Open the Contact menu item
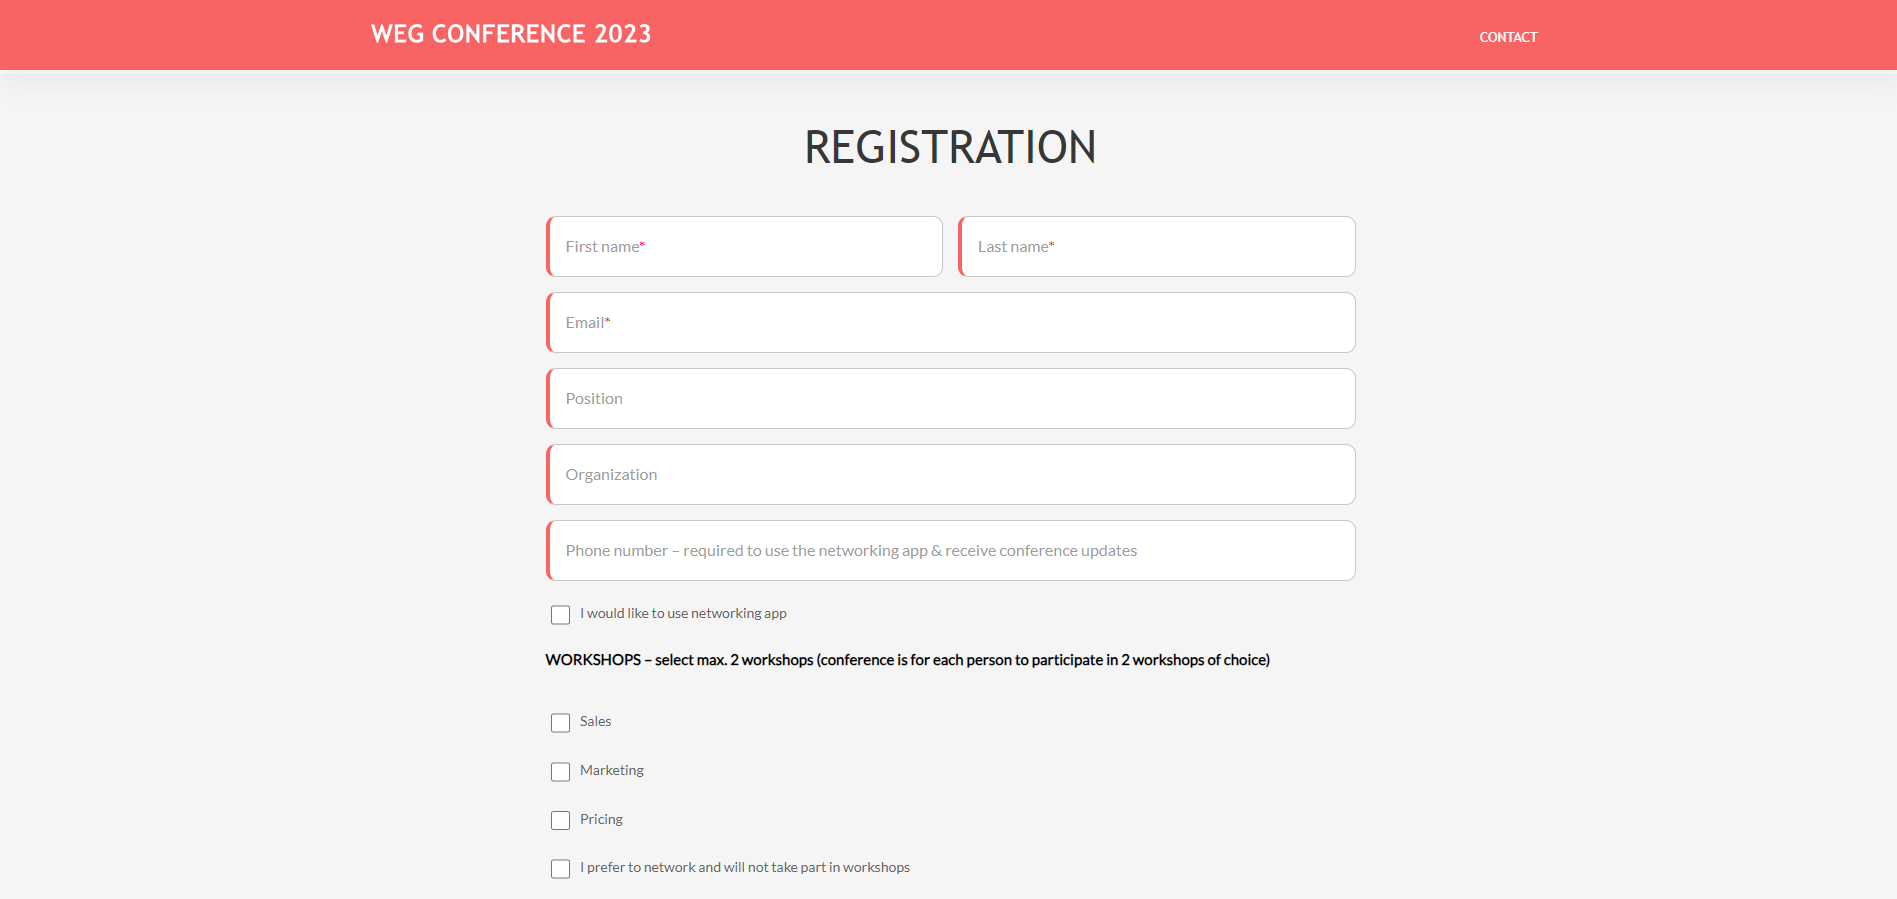Image resolution: width=1897 pixels, height=899 pixels. 1508,37
